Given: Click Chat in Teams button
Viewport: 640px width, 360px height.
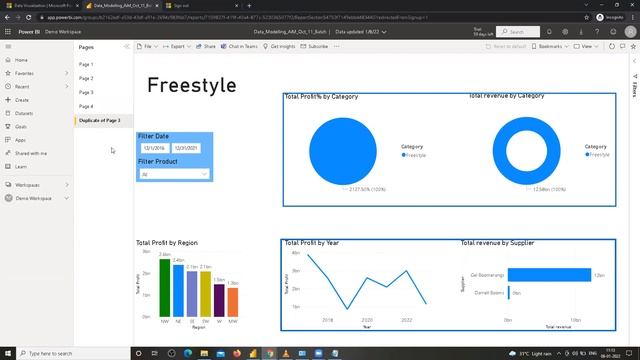Looking at the screenshot, I should (239, 47).
